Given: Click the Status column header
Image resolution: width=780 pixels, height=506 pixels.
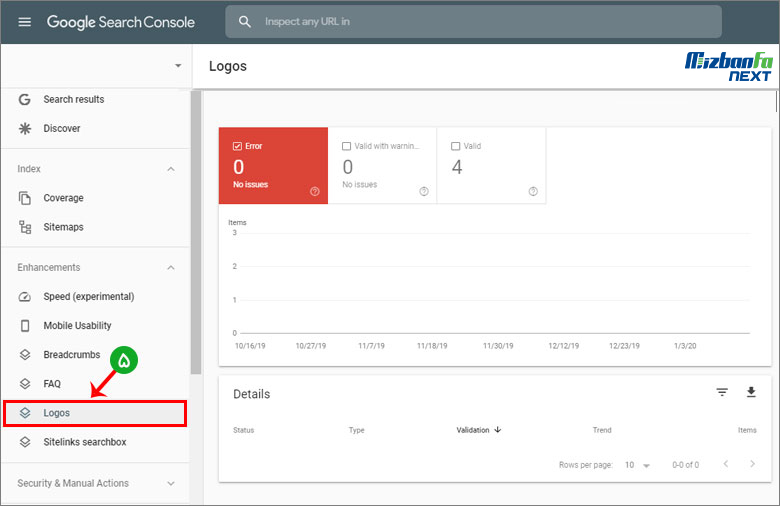Looking at the screenshot, I should (243, 430).
